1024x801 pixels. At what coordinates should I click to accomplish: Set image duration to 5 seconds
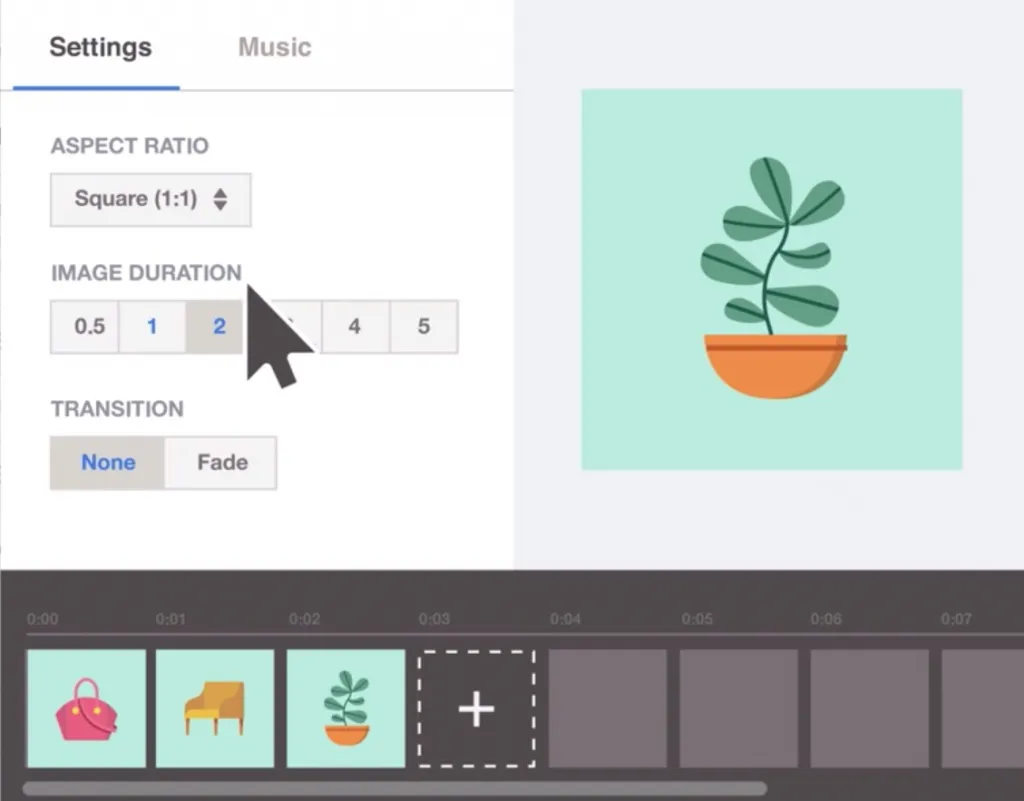pos(424,327)
